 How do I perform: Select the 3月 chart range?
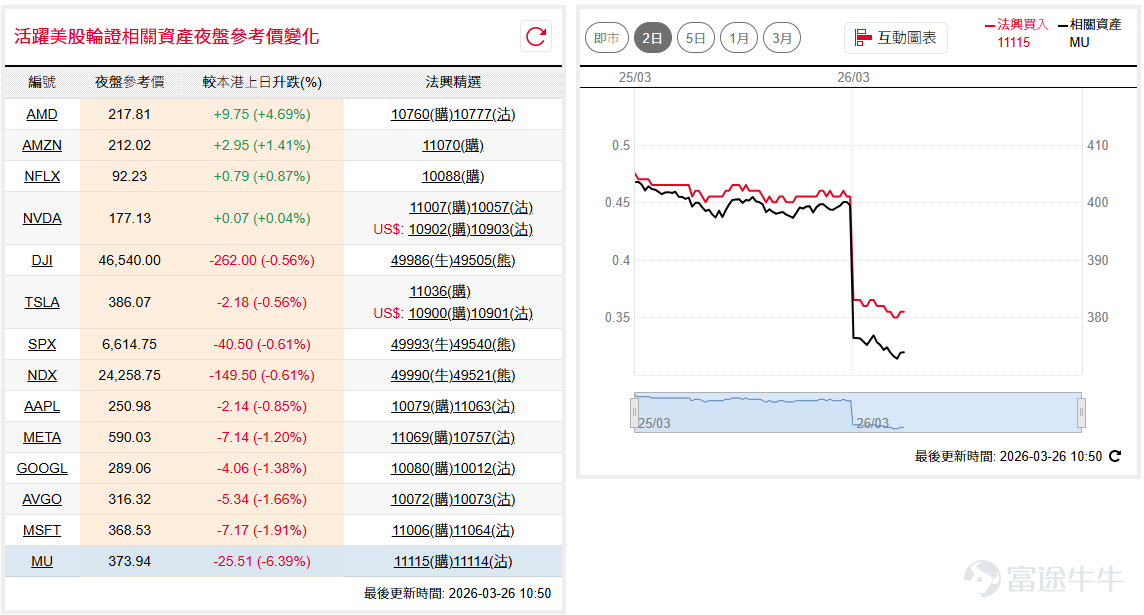[x=782, y=38]
